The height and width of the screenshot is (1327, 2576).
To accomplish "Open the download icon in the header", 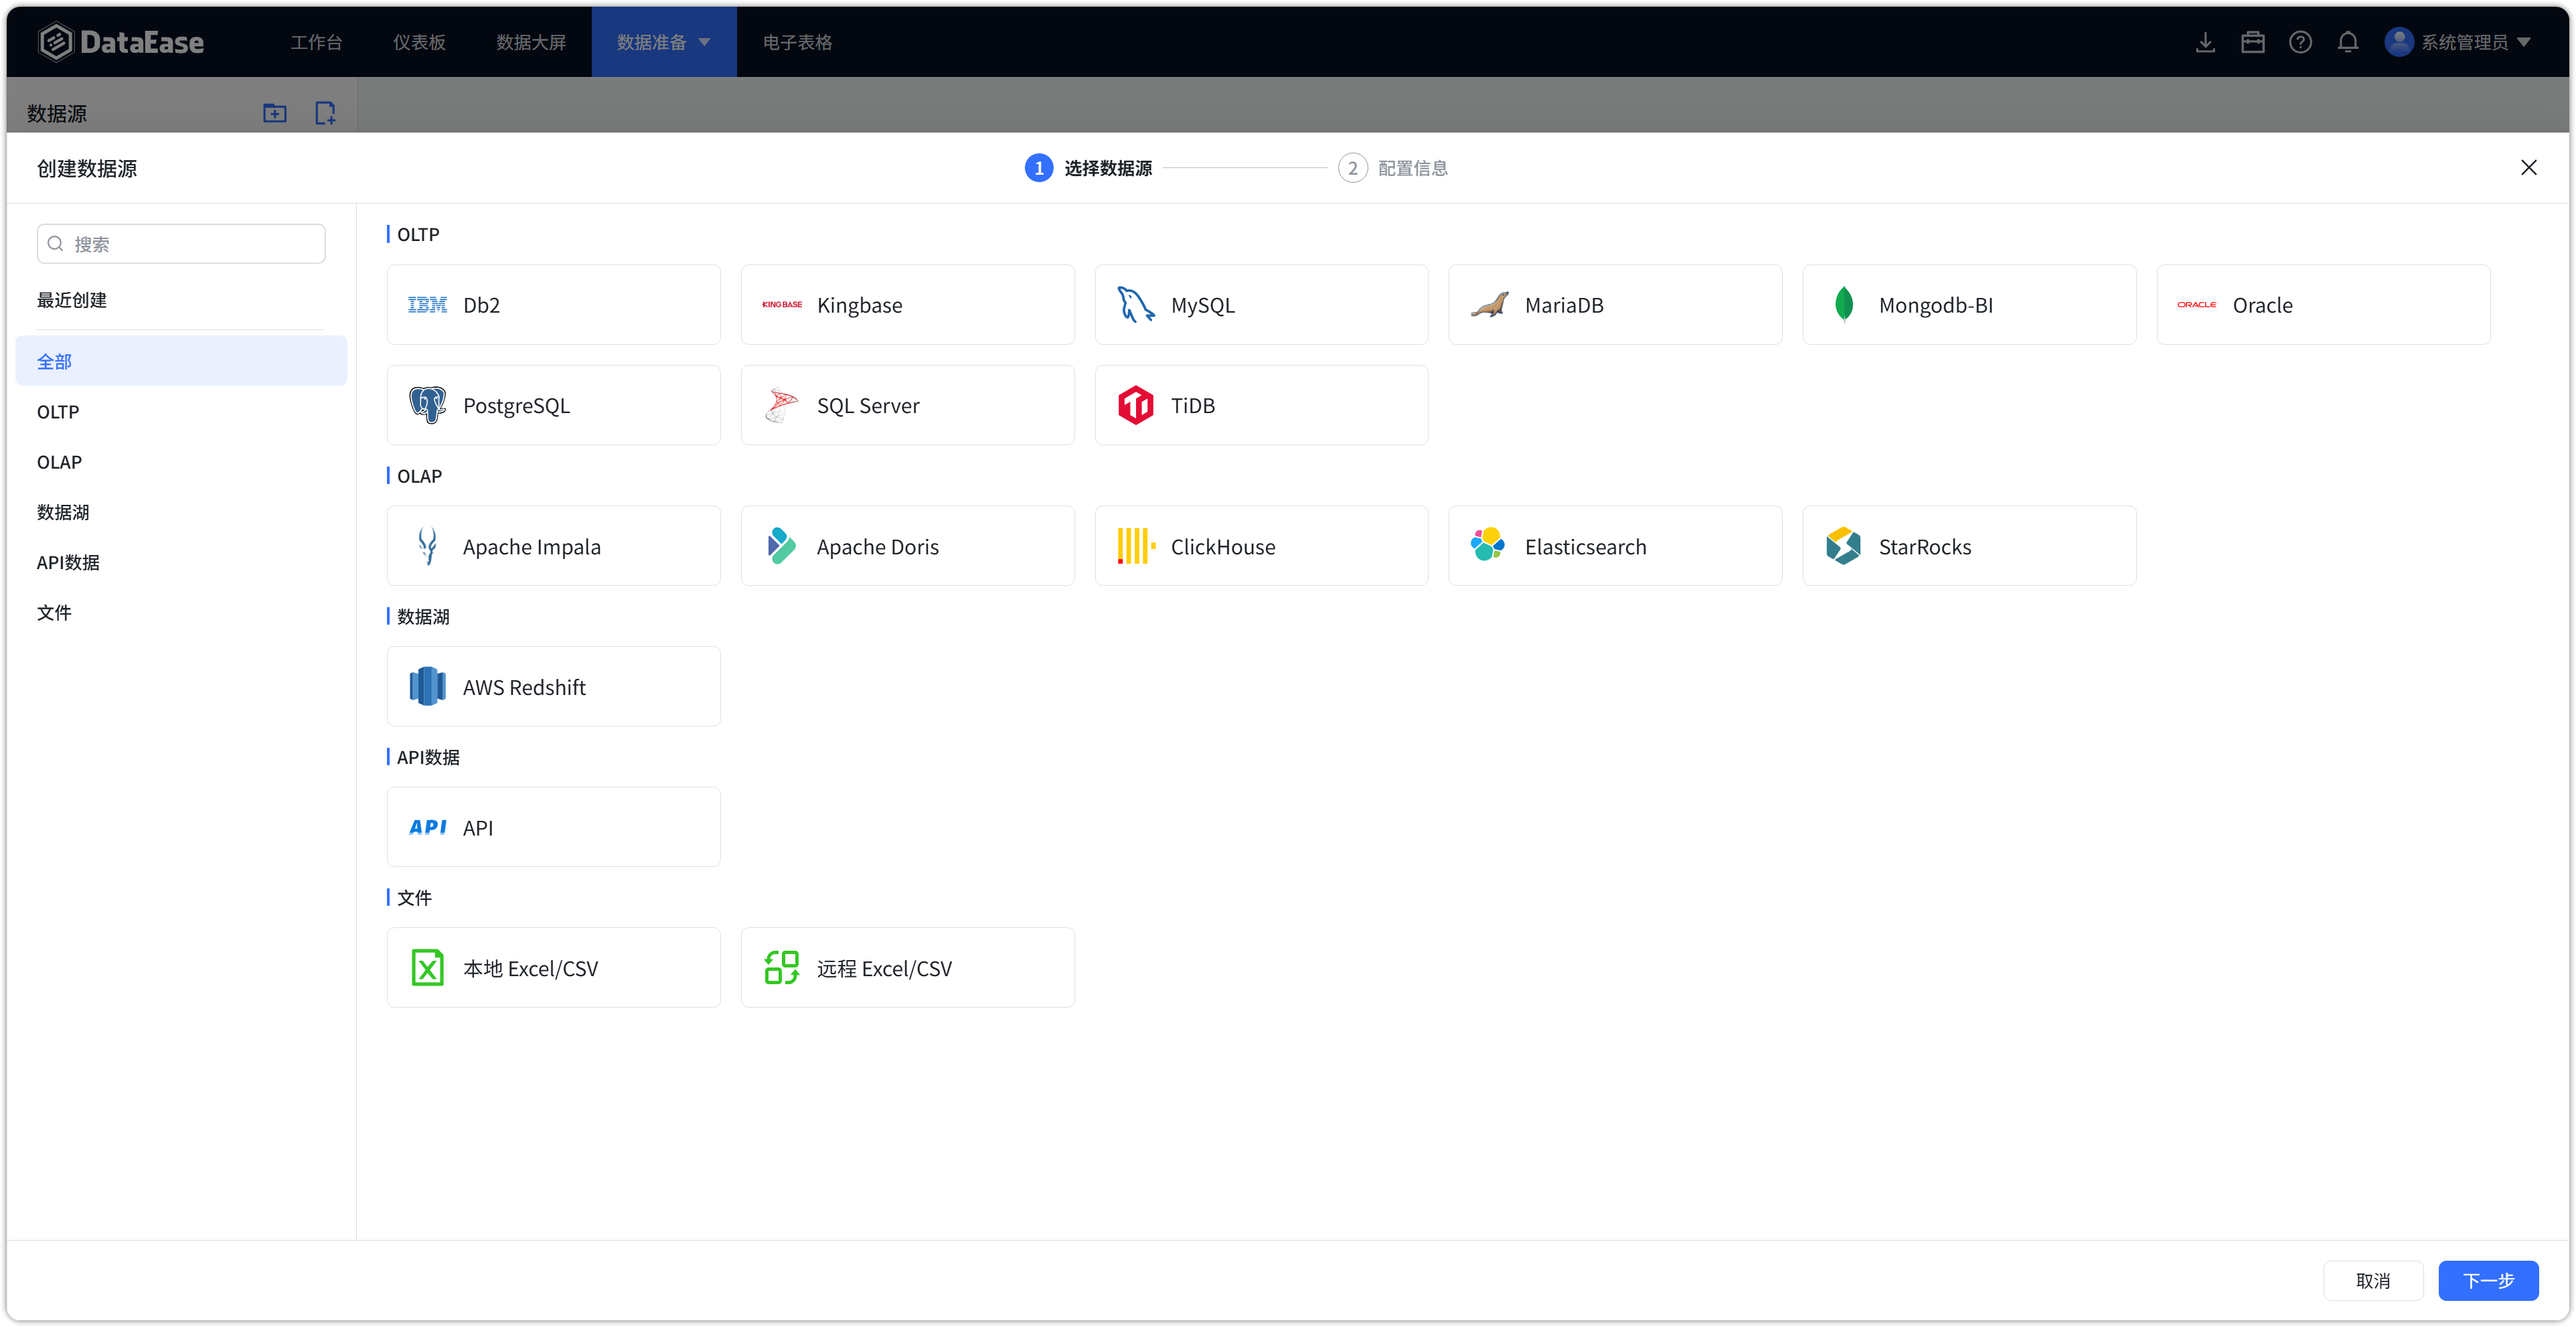I will pyautogui.click(x=2205, y=42).
